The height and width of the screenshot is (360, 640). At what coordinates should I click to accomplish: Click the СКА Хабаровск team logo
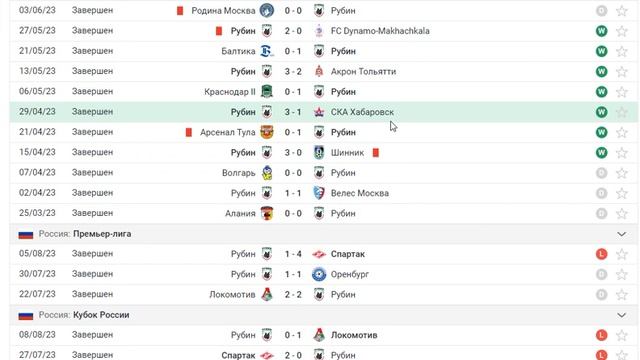coord(319,112)
